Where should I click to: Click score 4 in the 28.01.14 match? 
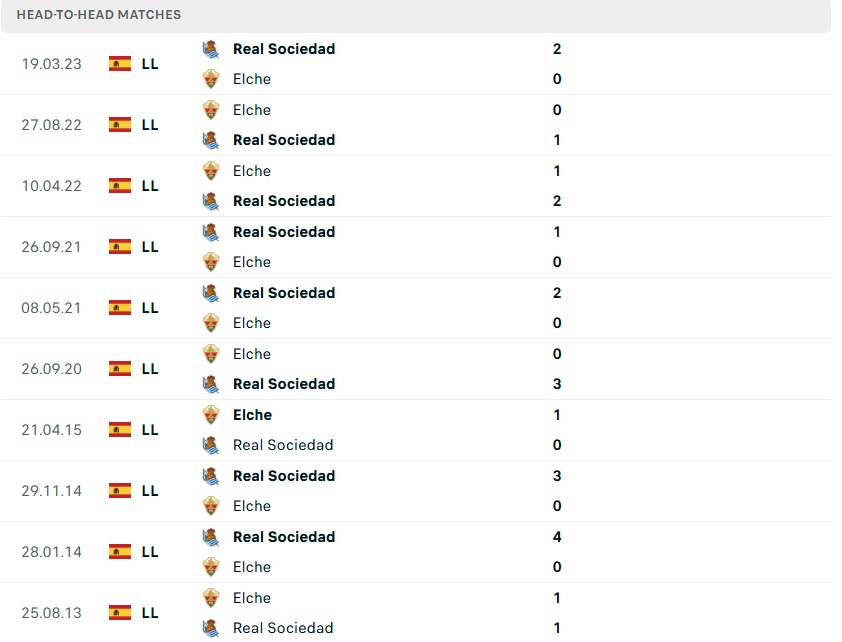pos(557,537)
